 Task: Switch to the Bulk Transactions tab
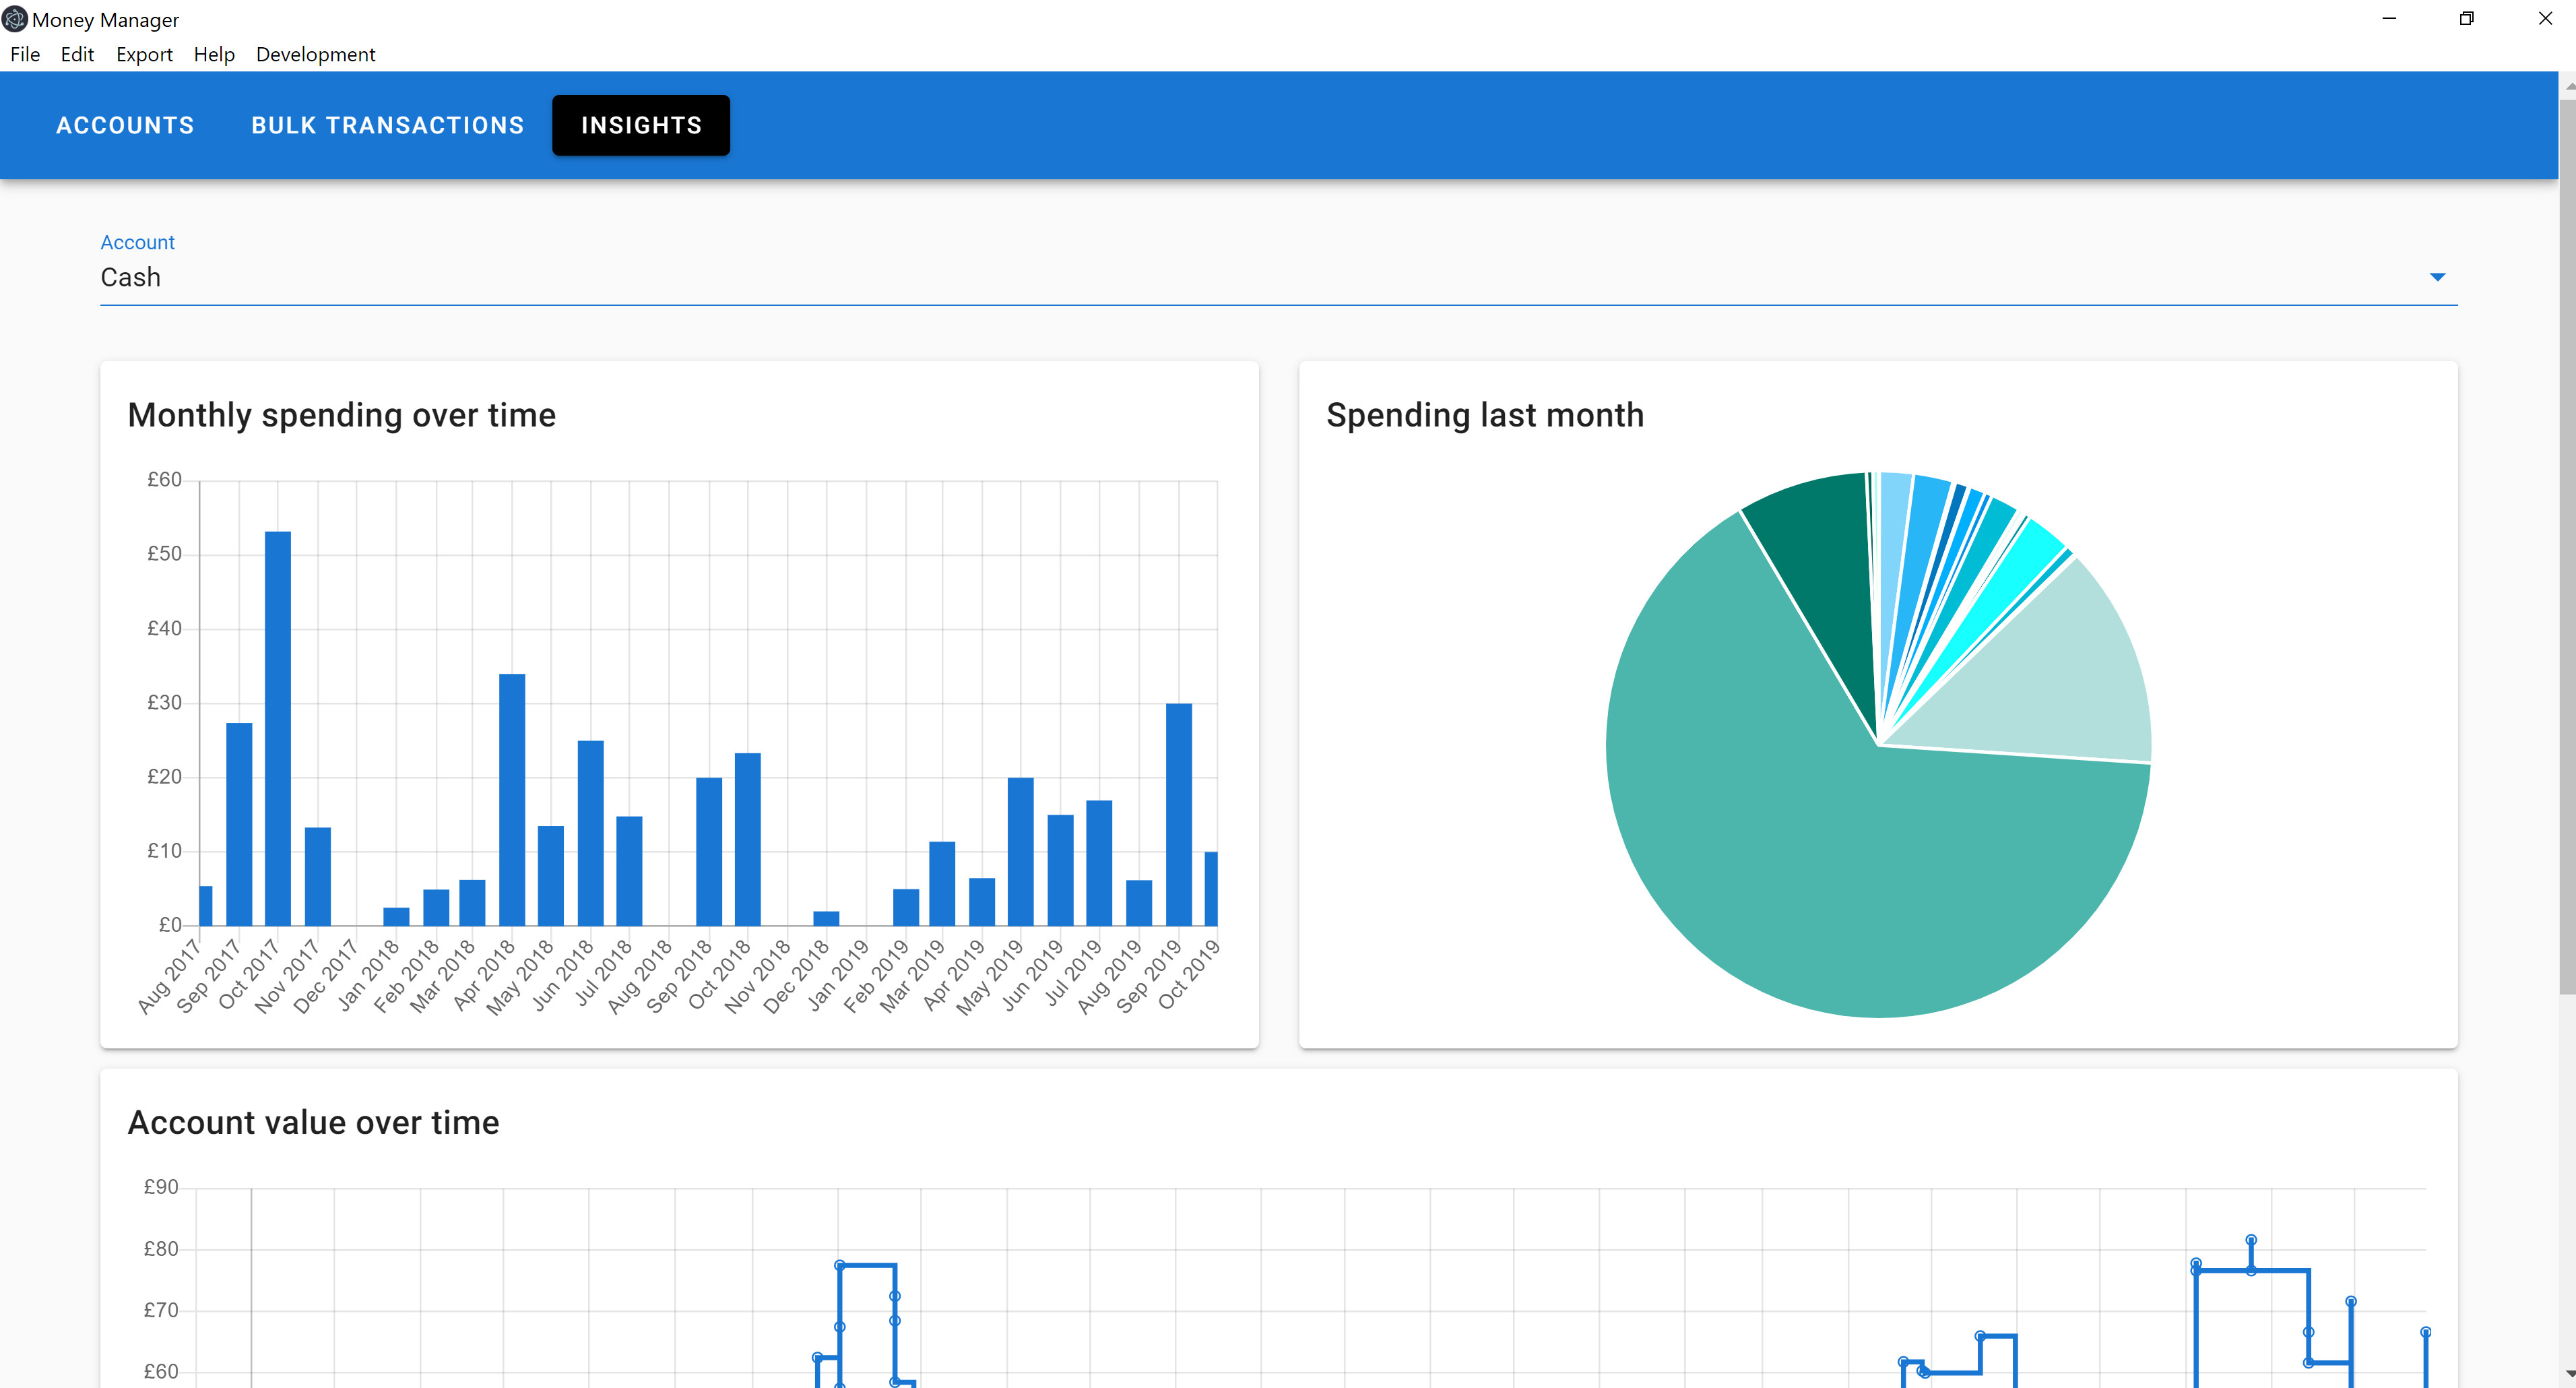pos(387,125)
